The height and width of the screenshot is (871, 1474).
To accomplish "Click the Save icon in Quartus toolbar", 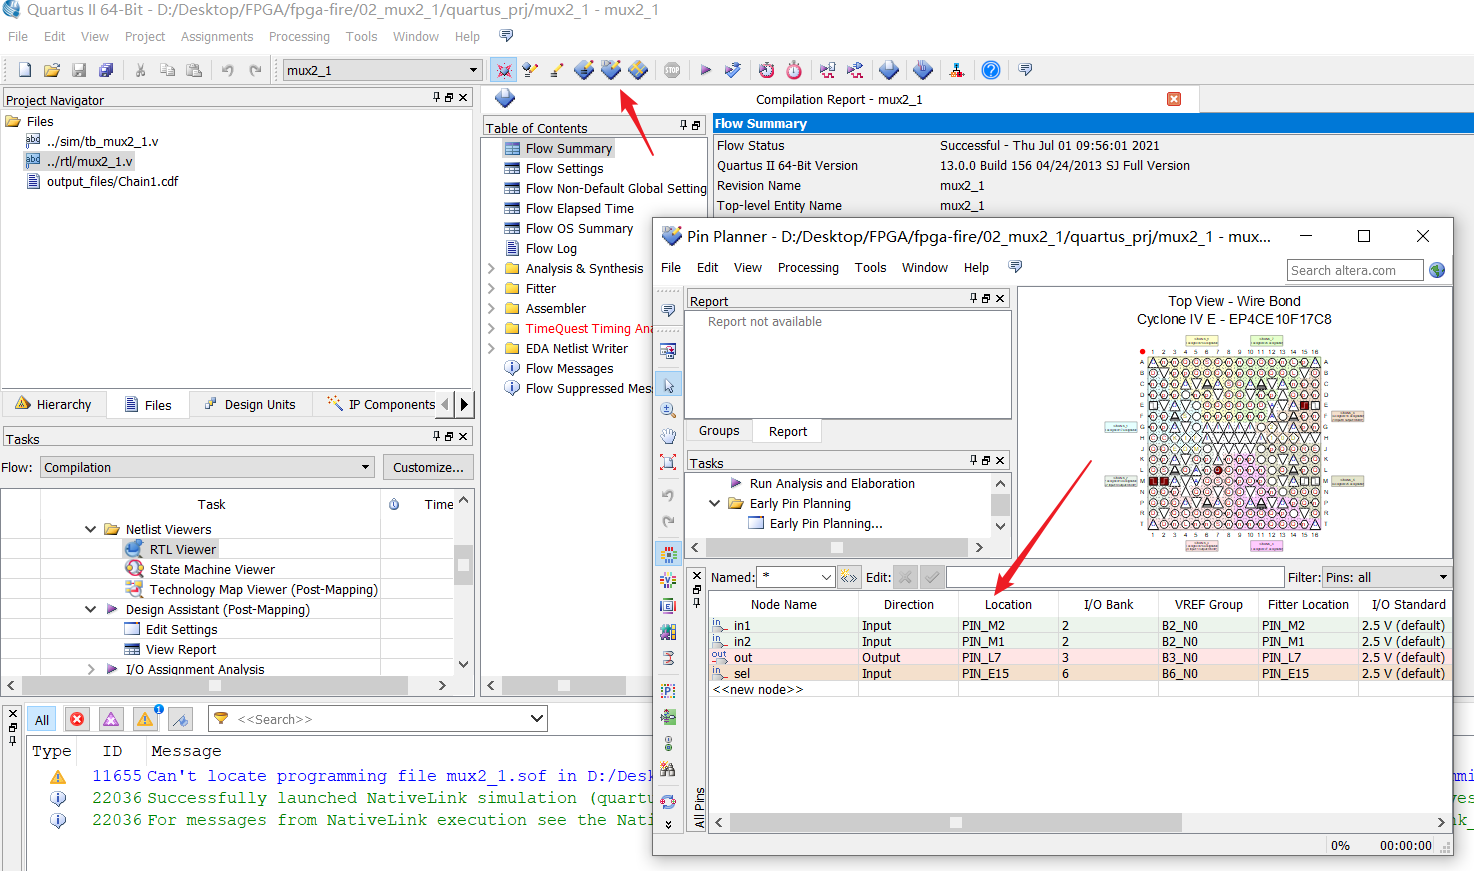I will click(79, 70).
